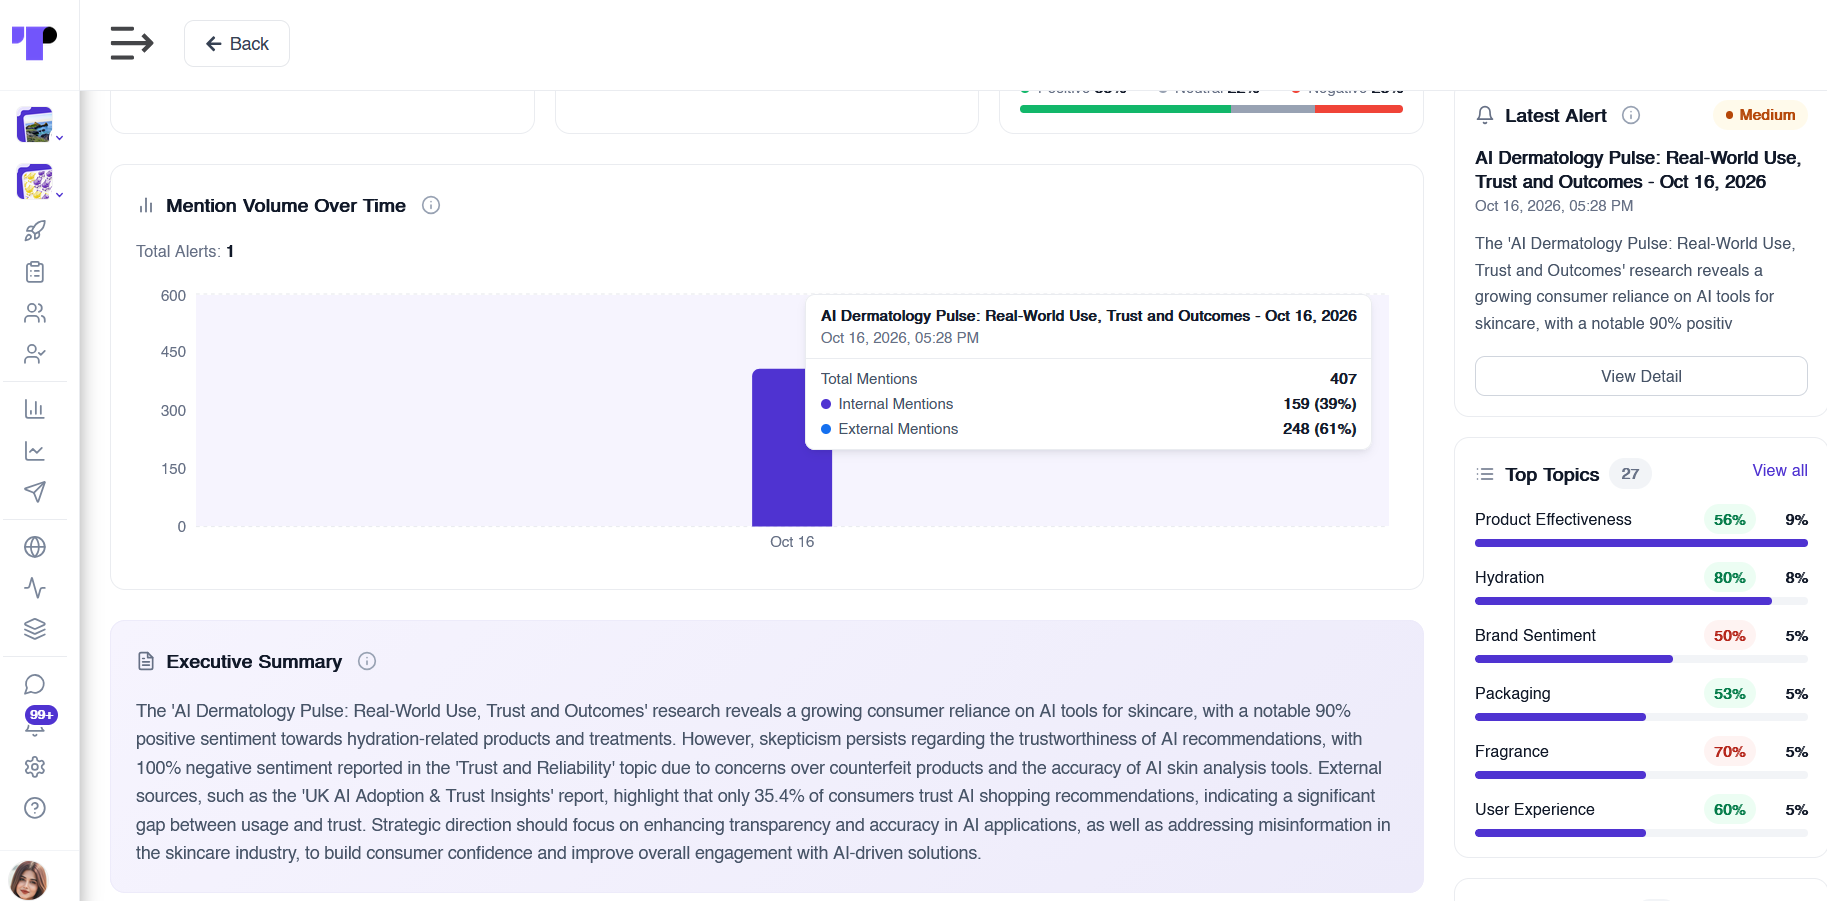Open the line chart trends icon
This screenshot has width=1827, height=901.
[35, 451]
